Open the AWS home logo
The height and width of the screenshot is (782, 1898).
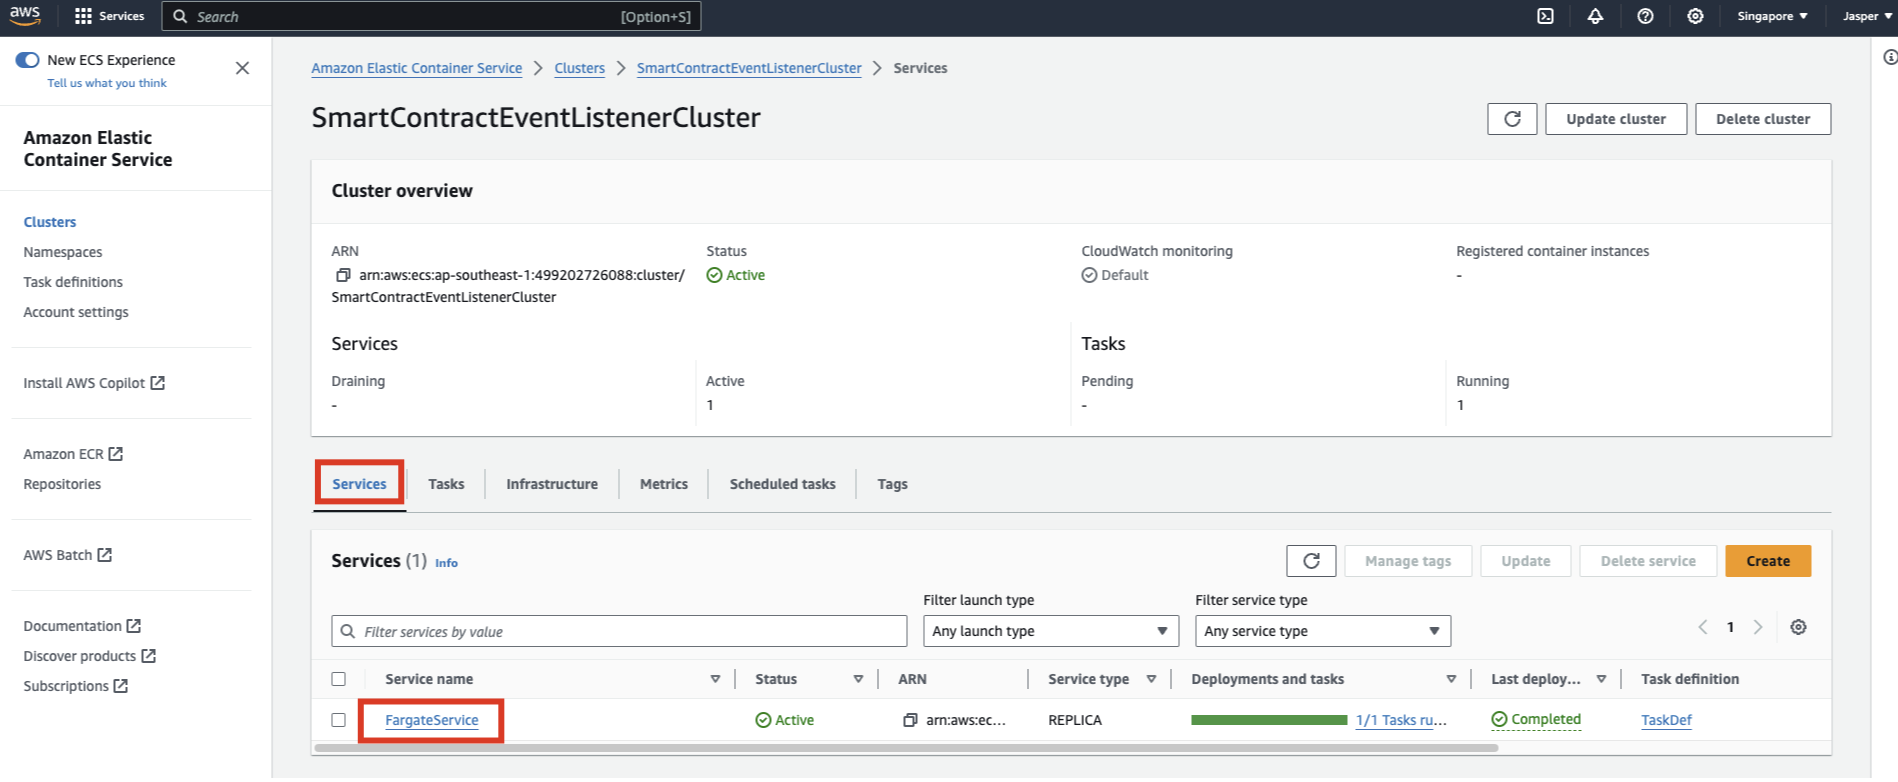coord(25,16)
